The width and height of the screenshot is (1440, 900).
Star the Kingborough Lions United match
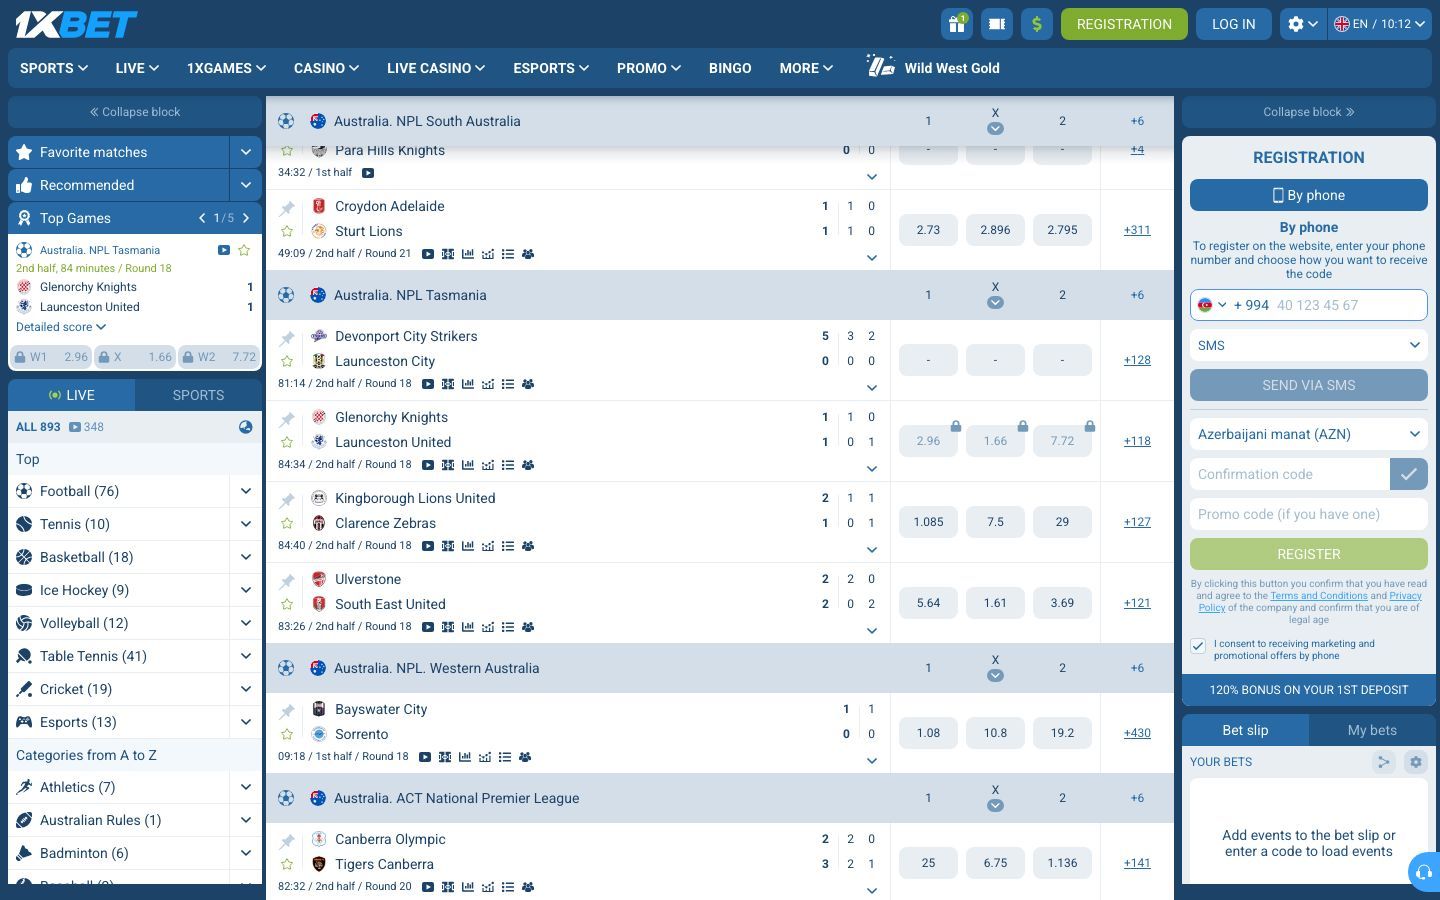coord(287,524)
